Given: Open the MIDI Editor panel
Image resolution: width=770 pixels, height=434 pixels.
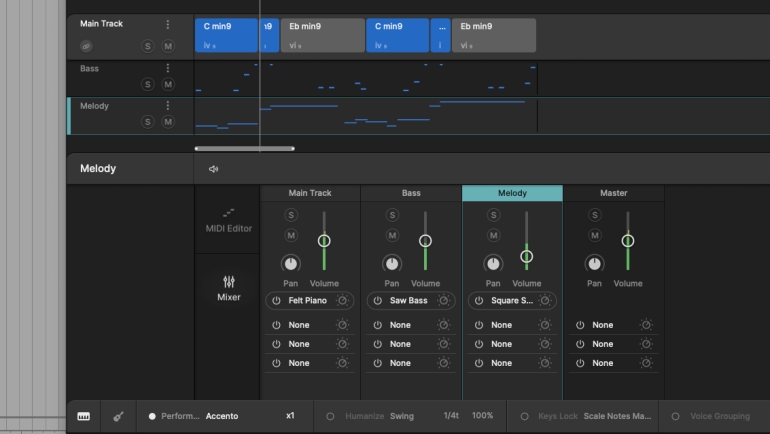Looking at the screenshot, I should pos(228,220).
